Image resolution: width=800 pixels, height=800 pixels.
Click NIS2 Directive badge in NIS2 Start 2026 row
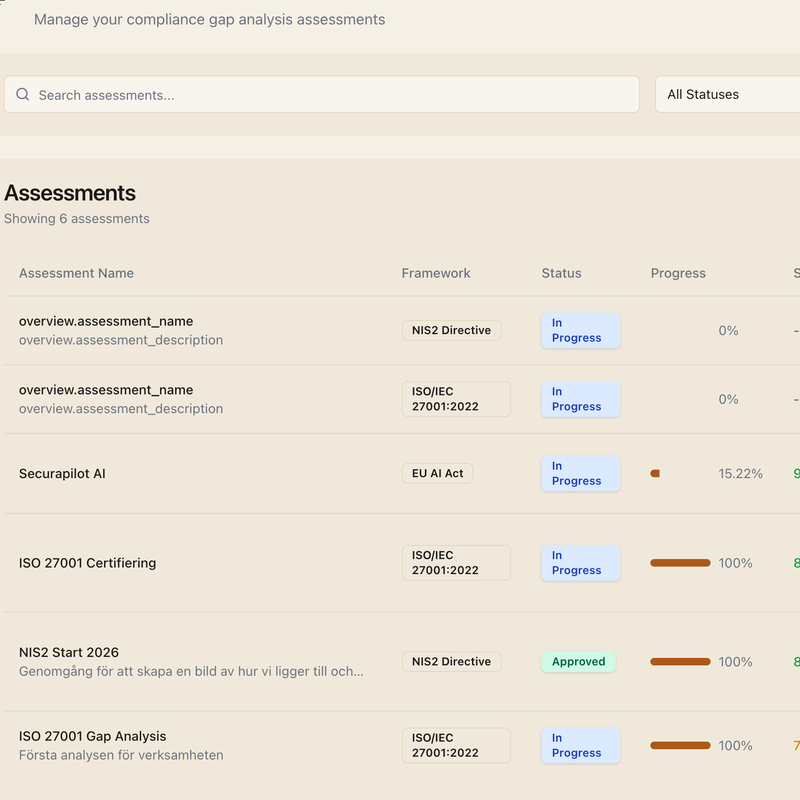click(x=452, y=662)
